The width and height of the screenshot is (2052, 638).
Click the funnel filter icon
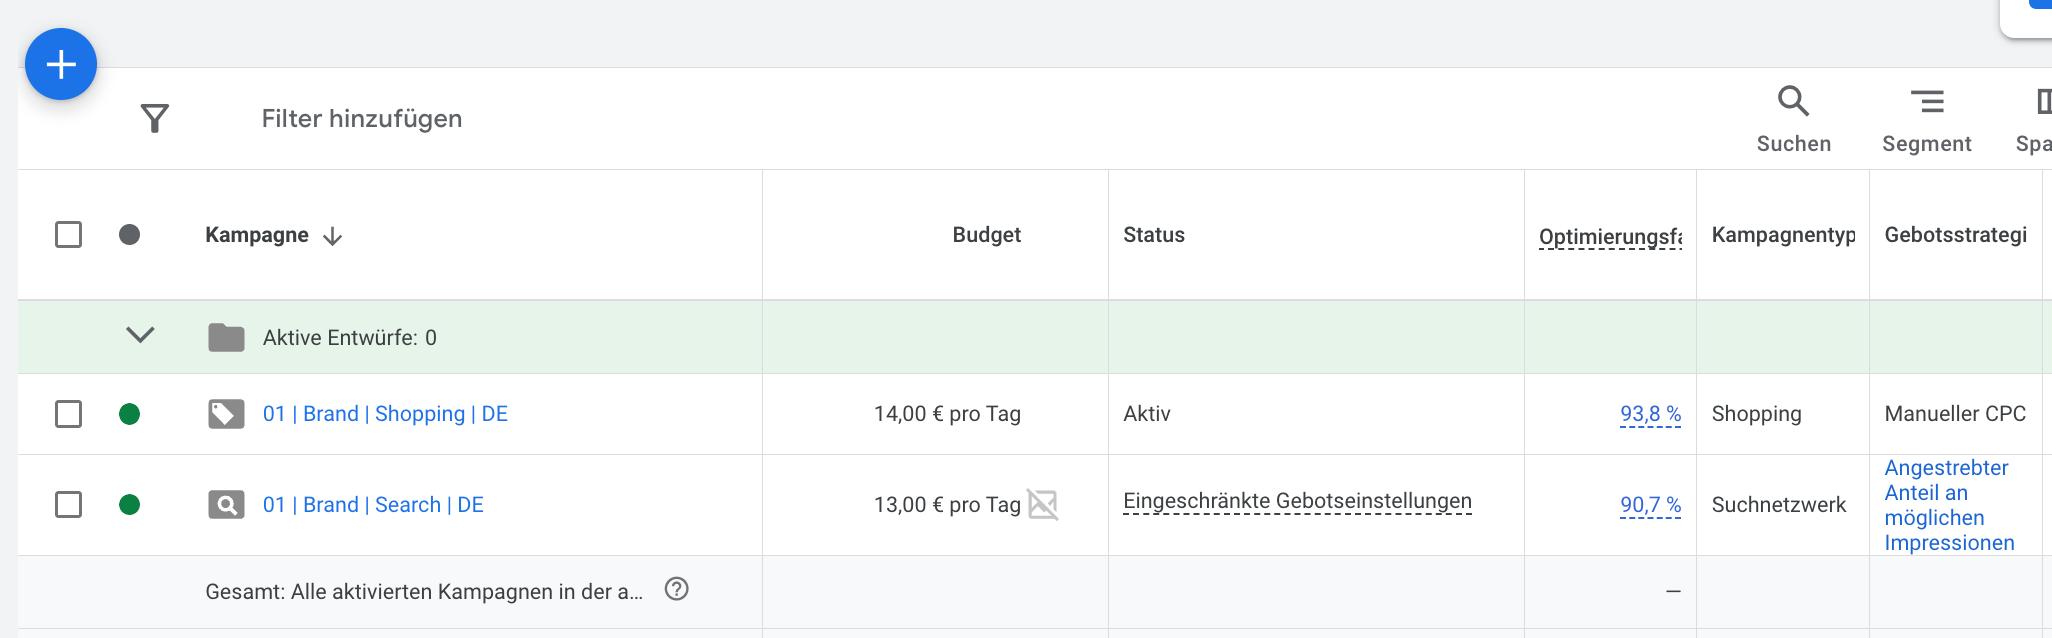click(154, 119)
